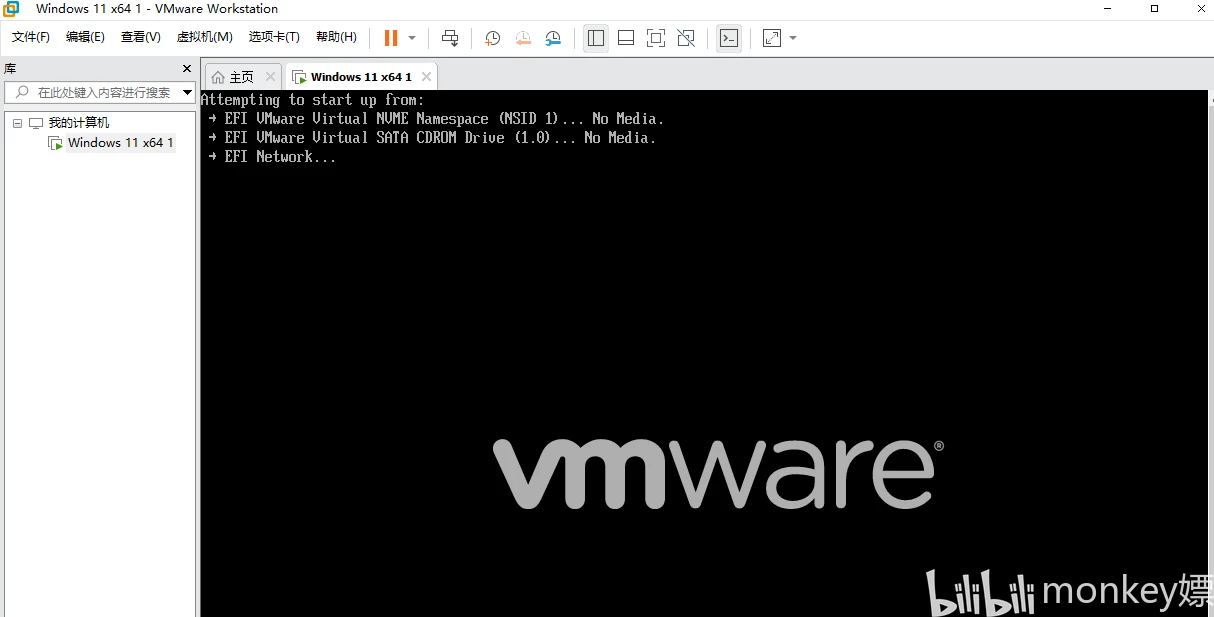Close the Windows 11 x64 1 tab
The width and height of the screenshot is (1214, 617).
(x=426, y=77)
